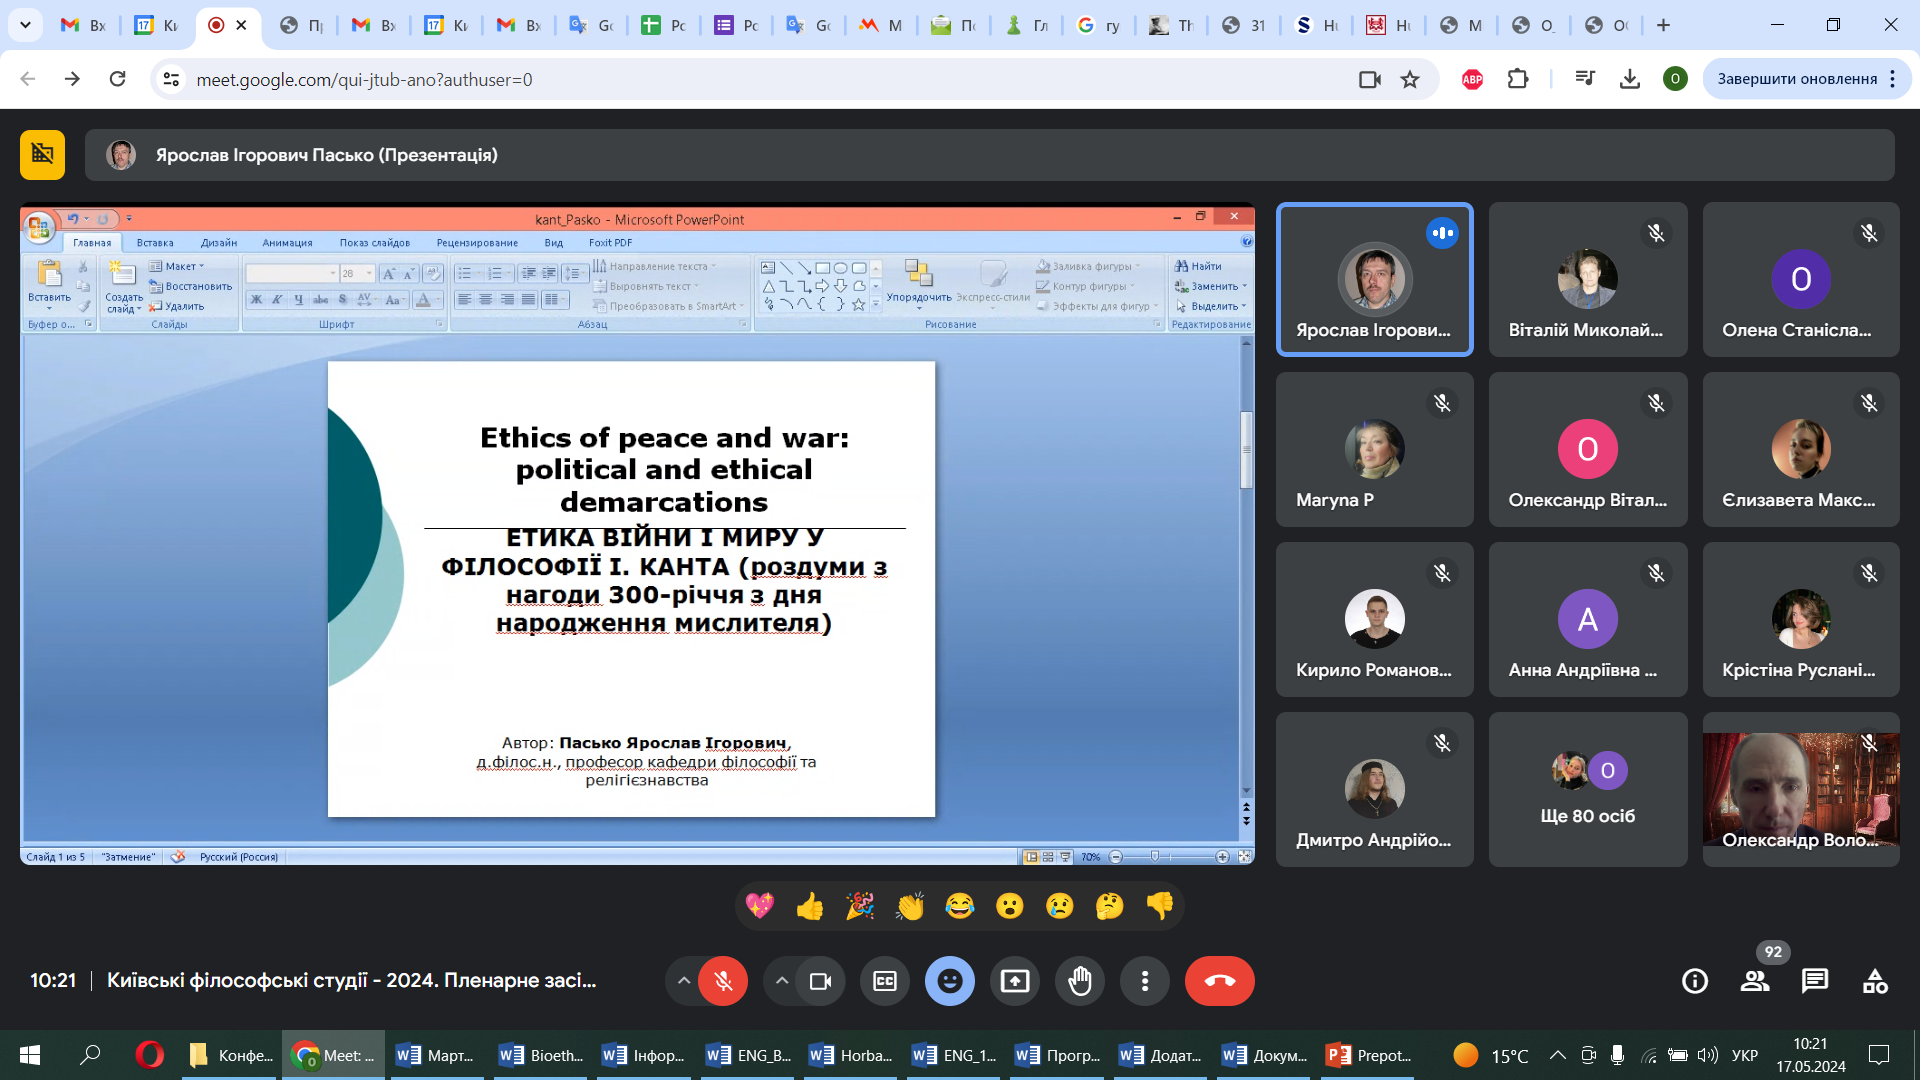Open a new browser tab
This screenshot has width=1920, height=1080.
point(1663,25)
